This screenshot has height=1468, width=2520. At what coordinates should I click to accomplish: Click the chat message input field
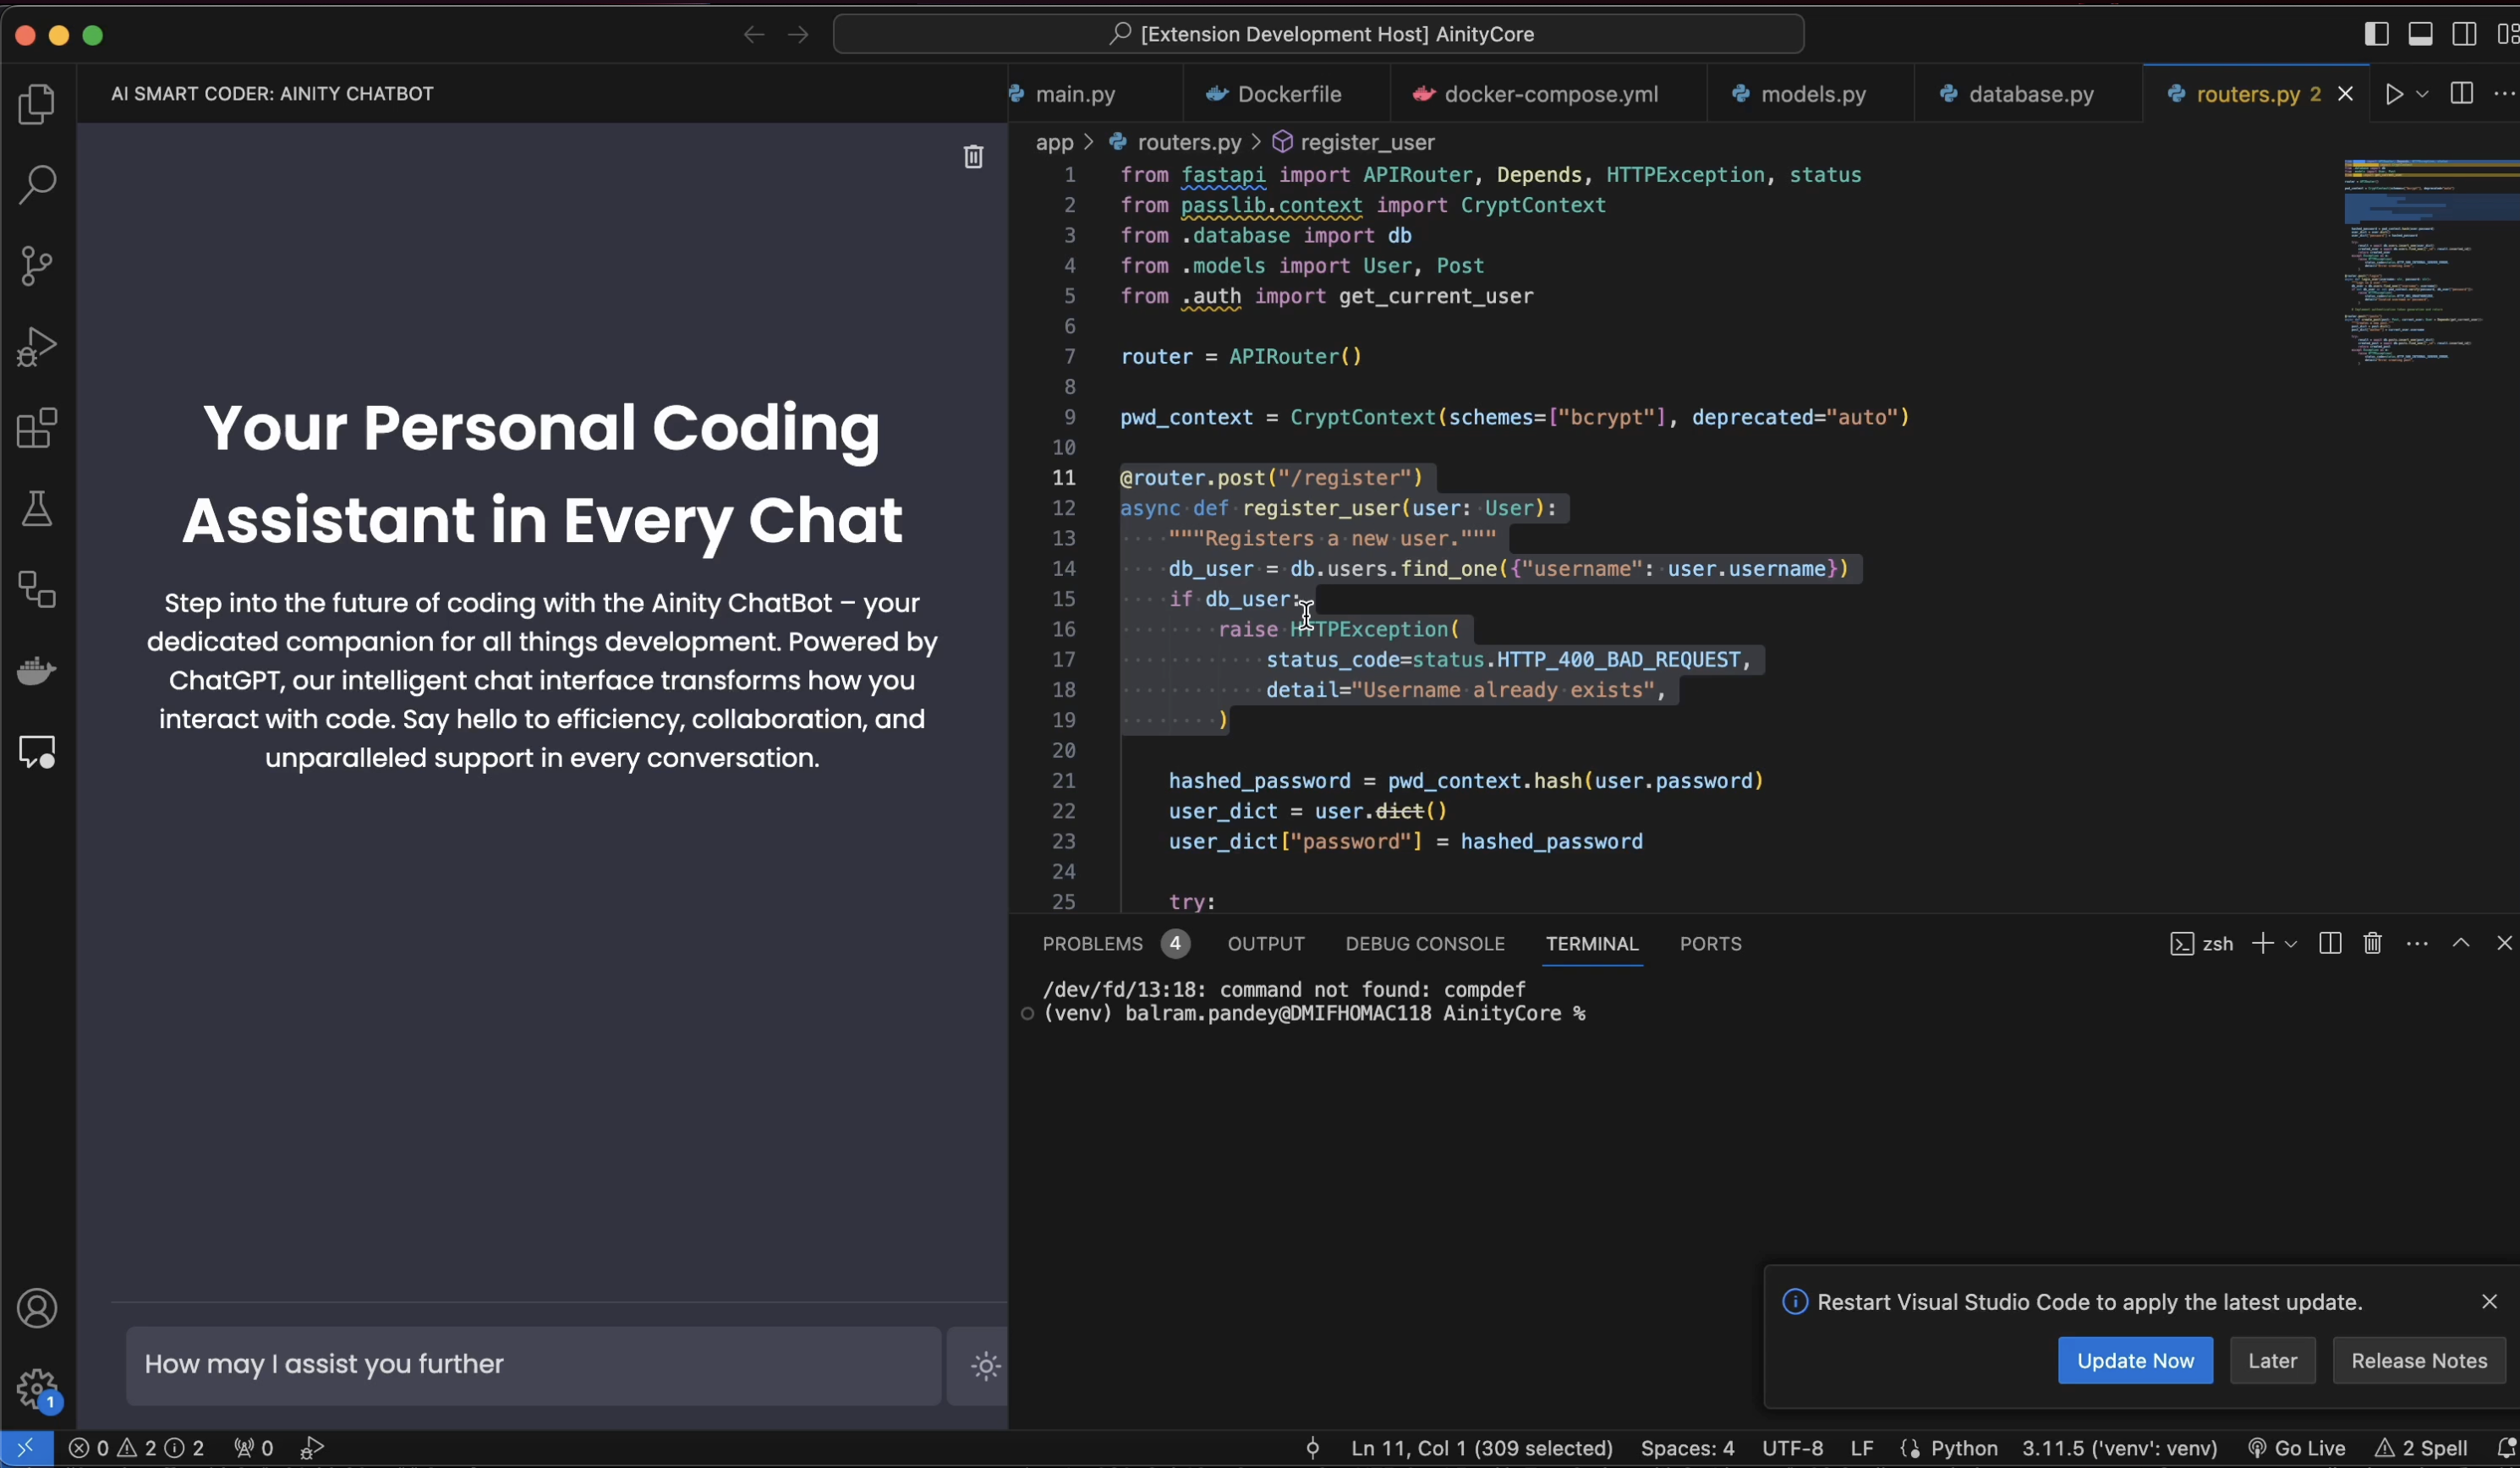tap(533, 1366)
